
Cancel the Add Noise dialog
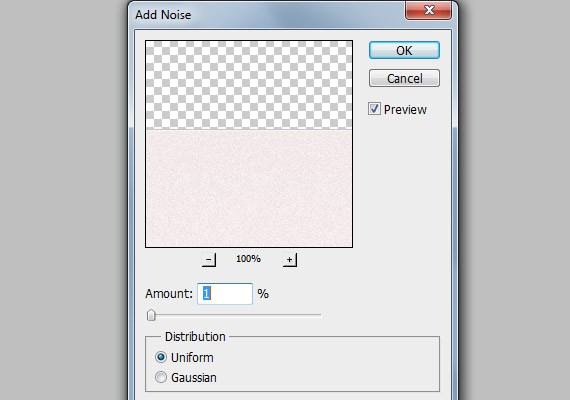point(404,78)
